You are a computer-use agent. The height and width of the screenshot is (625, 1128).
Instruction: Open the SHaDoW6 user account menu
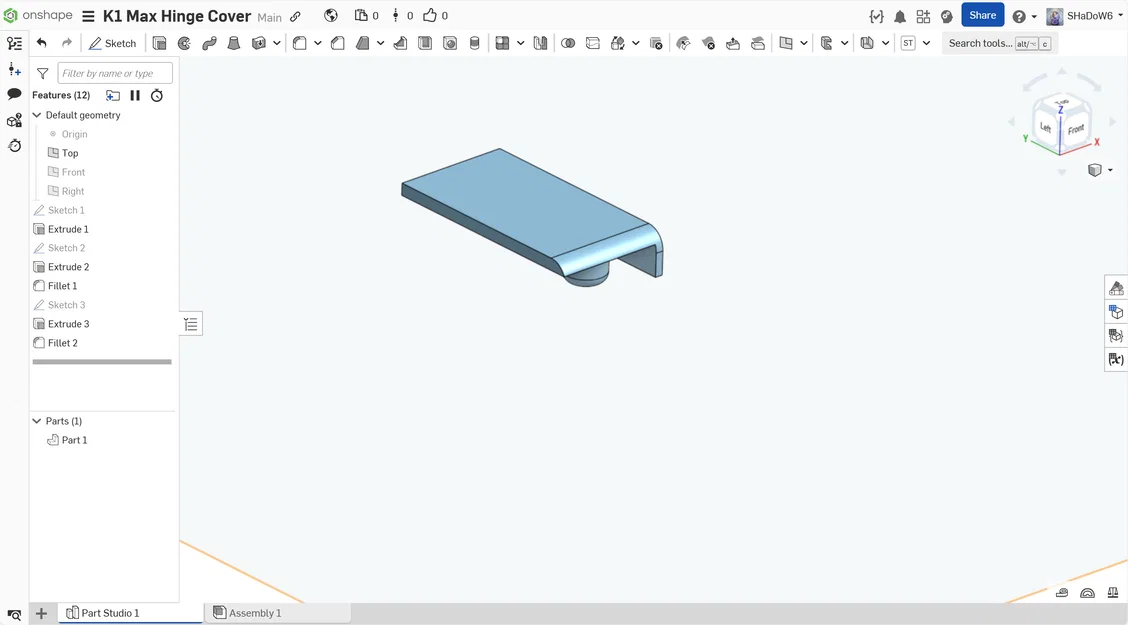click(x=1085, y=16)
